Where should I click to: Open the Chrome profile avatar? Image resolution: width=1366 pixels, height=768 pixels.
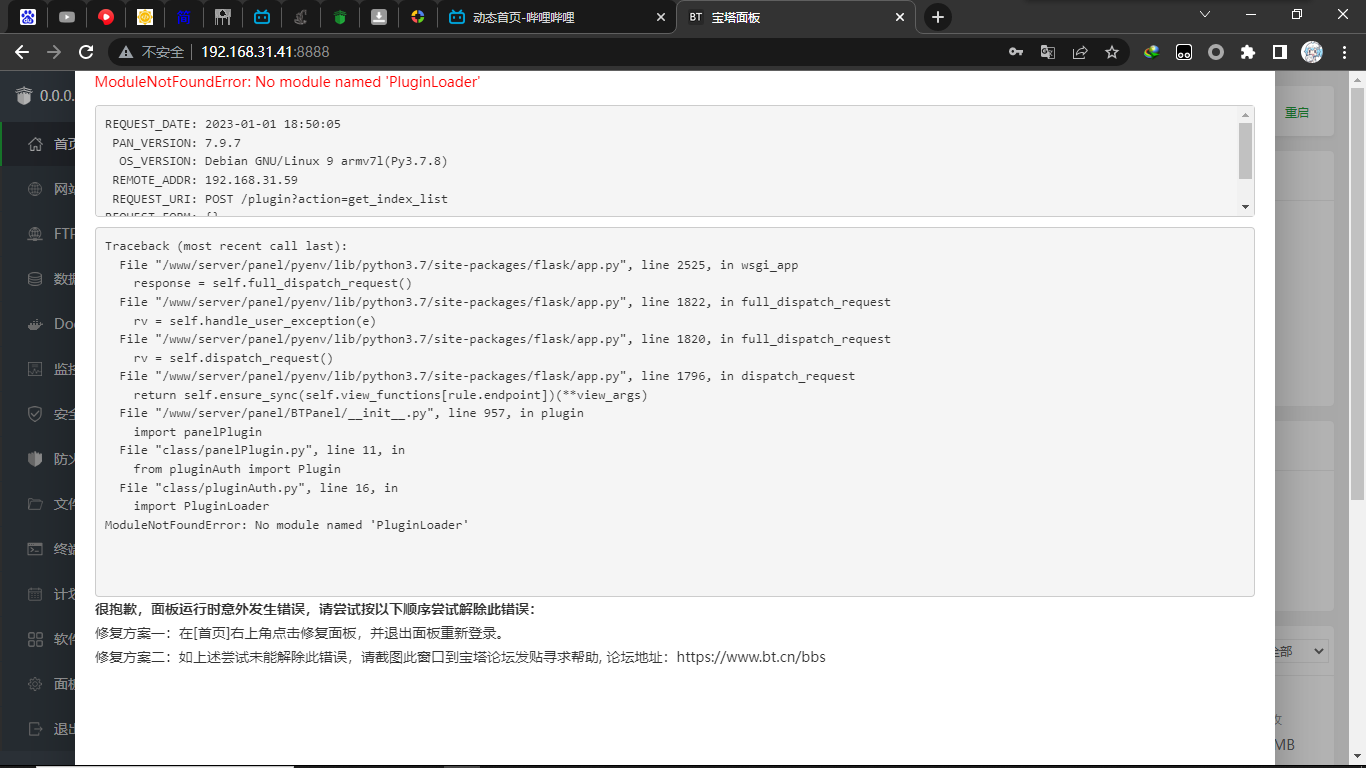pyautogui.click(x=1312, y=52)
